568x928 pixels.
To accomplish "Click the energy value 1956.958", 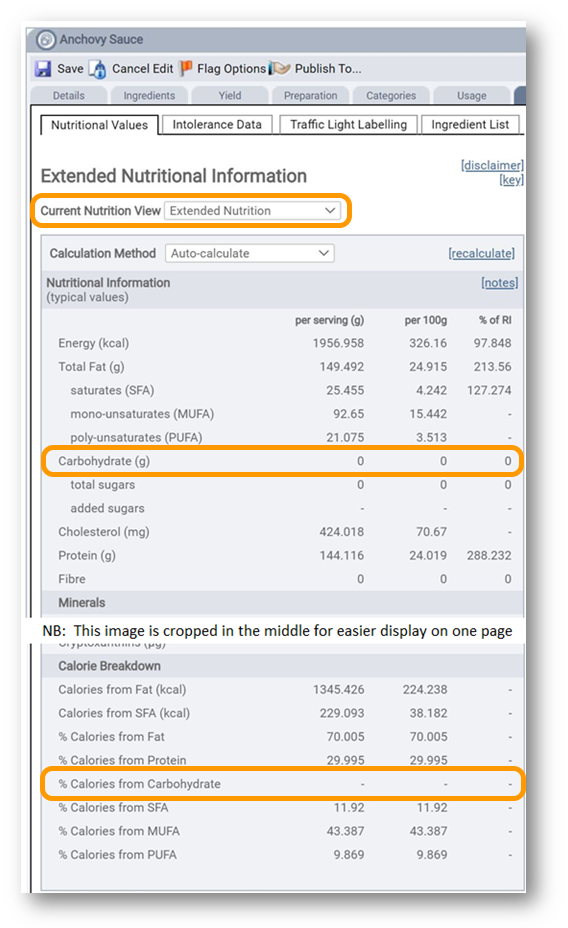I will (x=338, y=343).
